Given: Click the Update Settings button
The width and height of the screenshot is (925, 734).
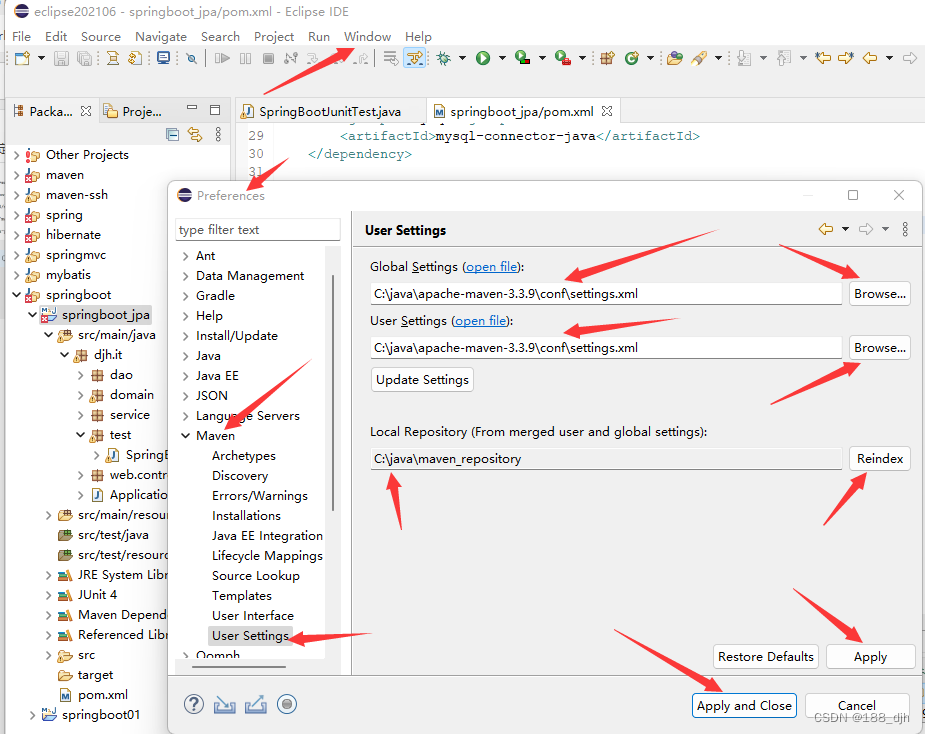Looking at the screenshot, I should 422,379.
